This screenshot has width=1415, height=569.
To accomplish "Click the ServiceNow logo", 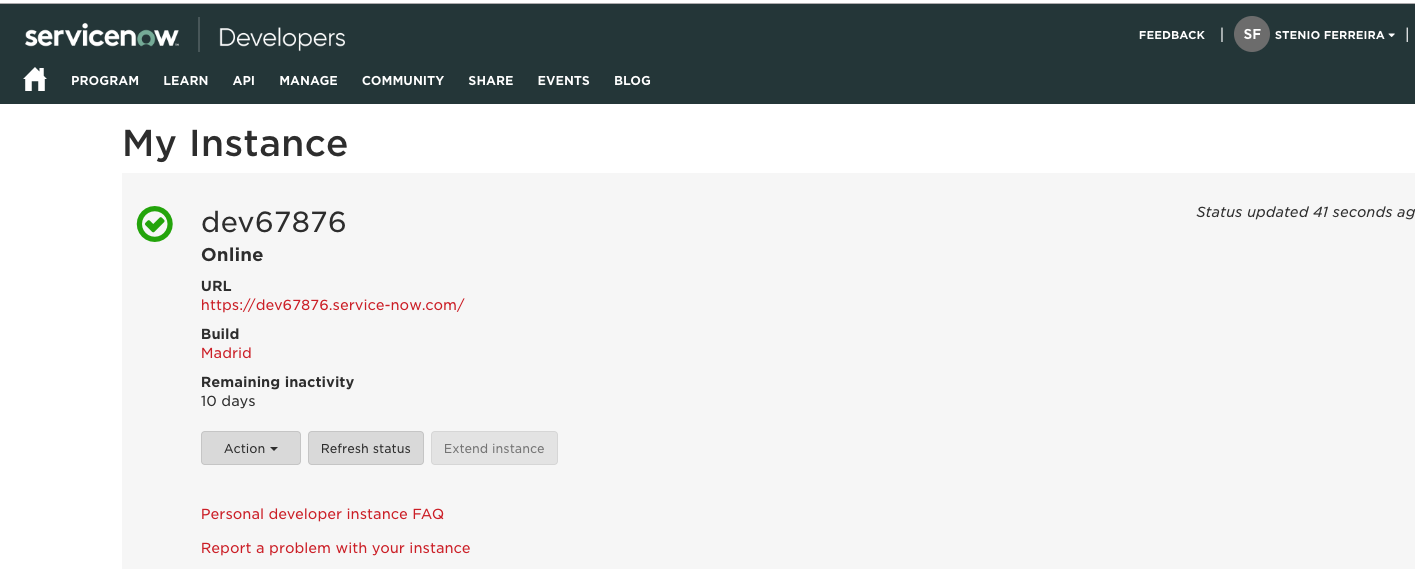I will pyautogui.click(x=102, y=37).
